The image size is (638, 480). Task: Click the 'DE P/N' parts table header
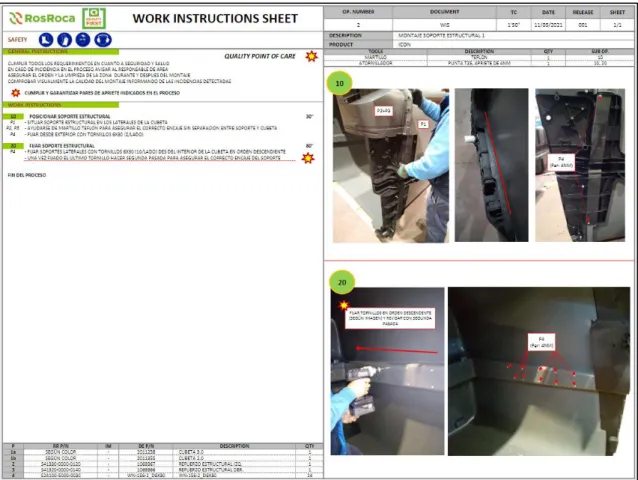[x=146, y=446]
